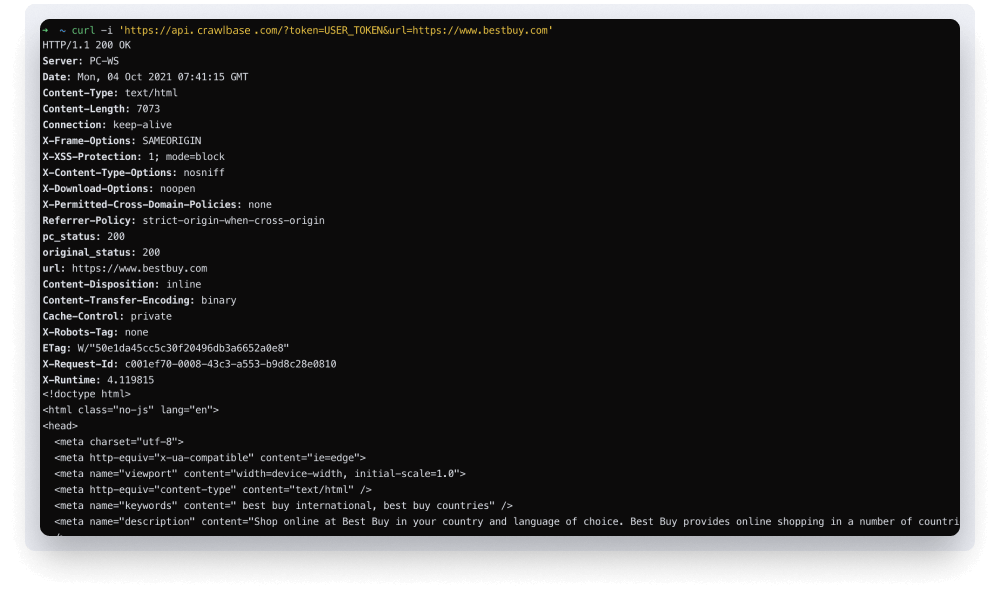Click the ETag header value line
The image size is (1000, 596).
pos(166,348)
